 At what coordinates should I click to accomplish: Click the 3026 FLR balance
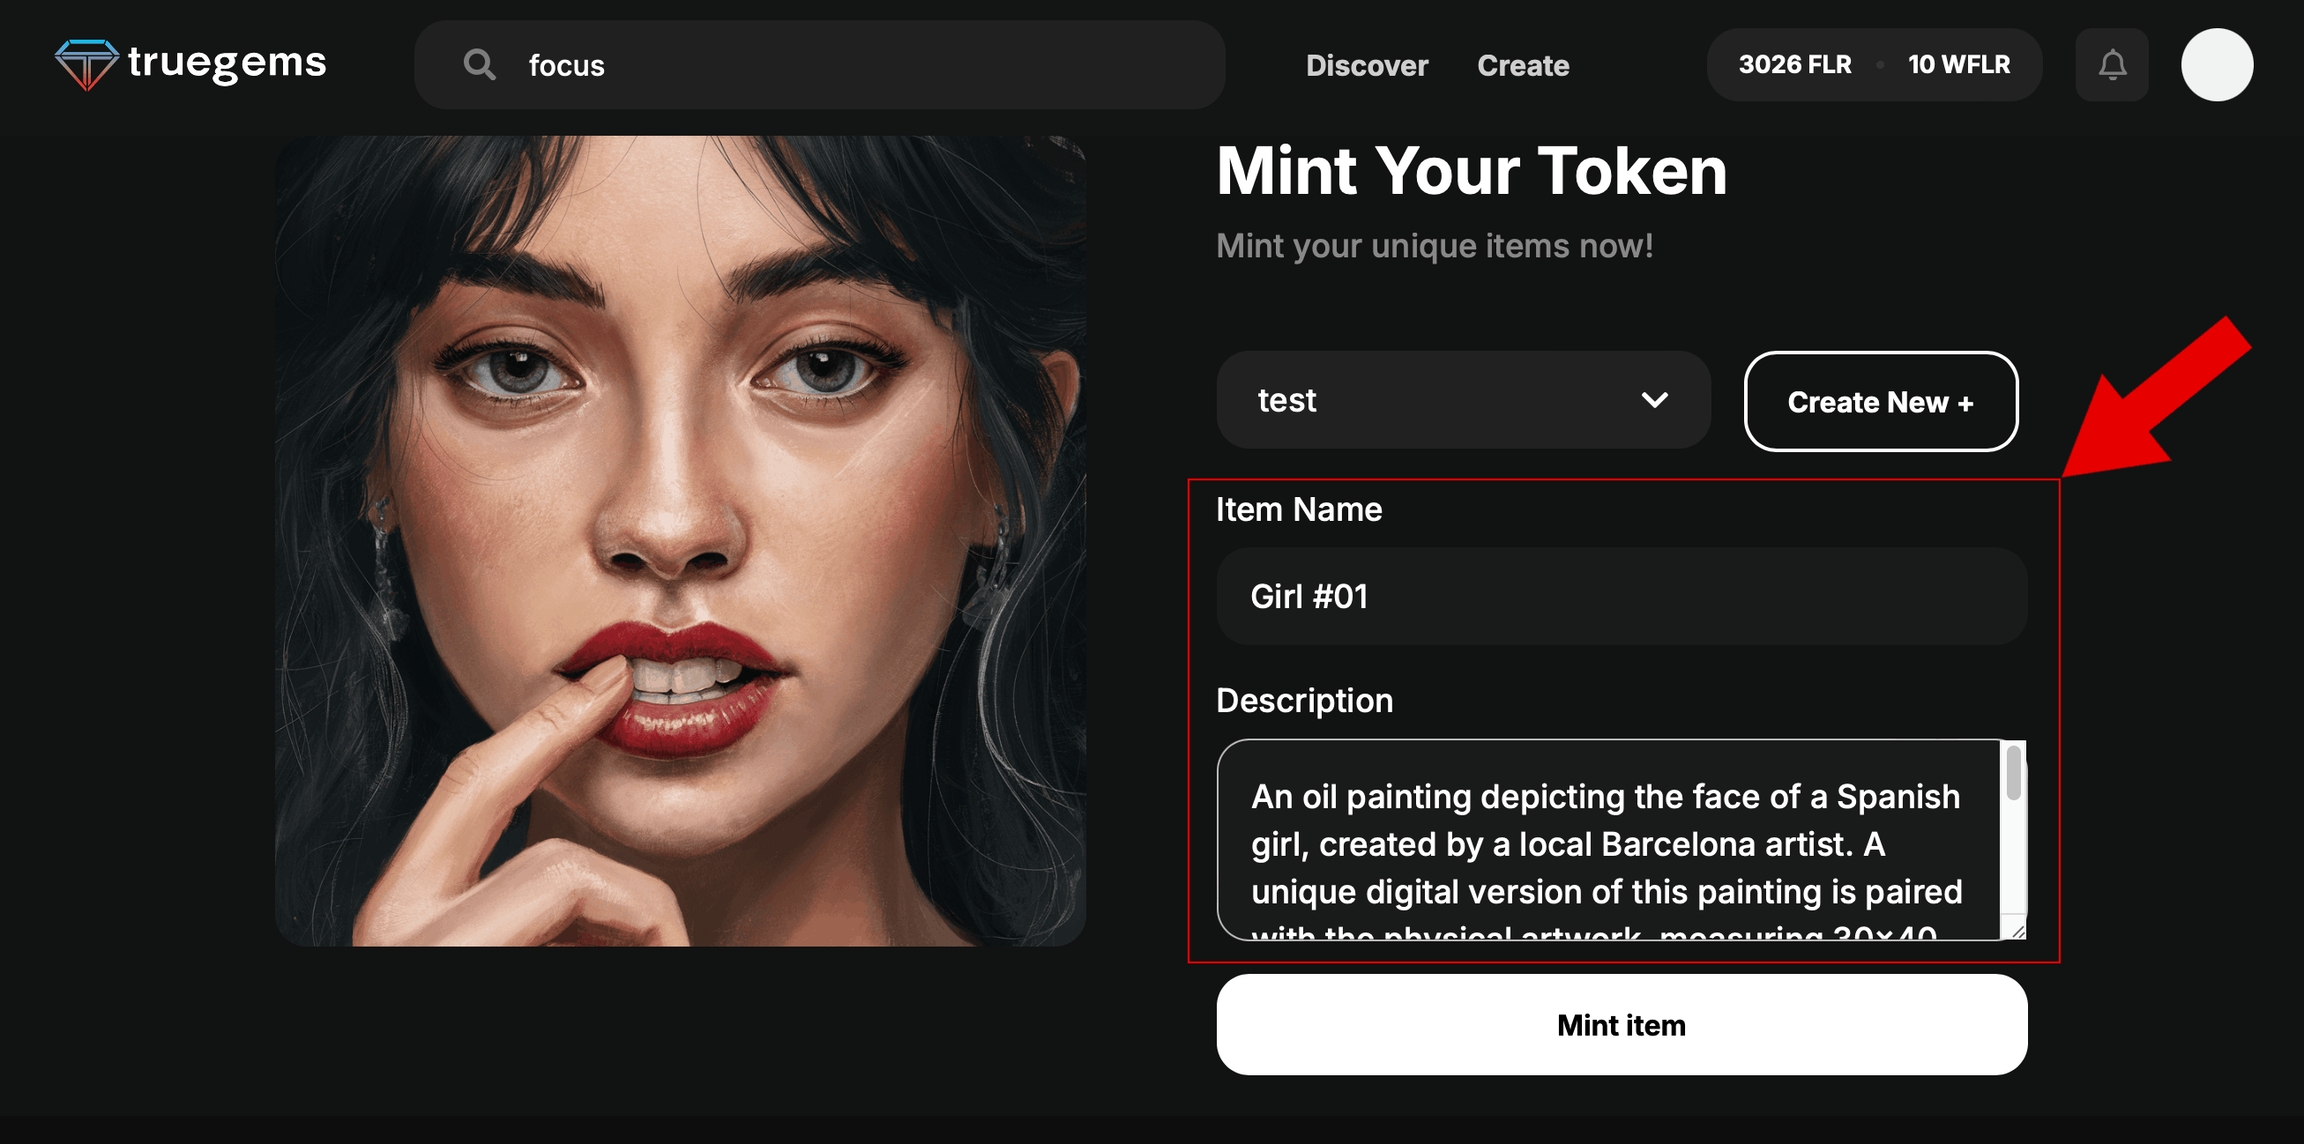pos(1795,65)
